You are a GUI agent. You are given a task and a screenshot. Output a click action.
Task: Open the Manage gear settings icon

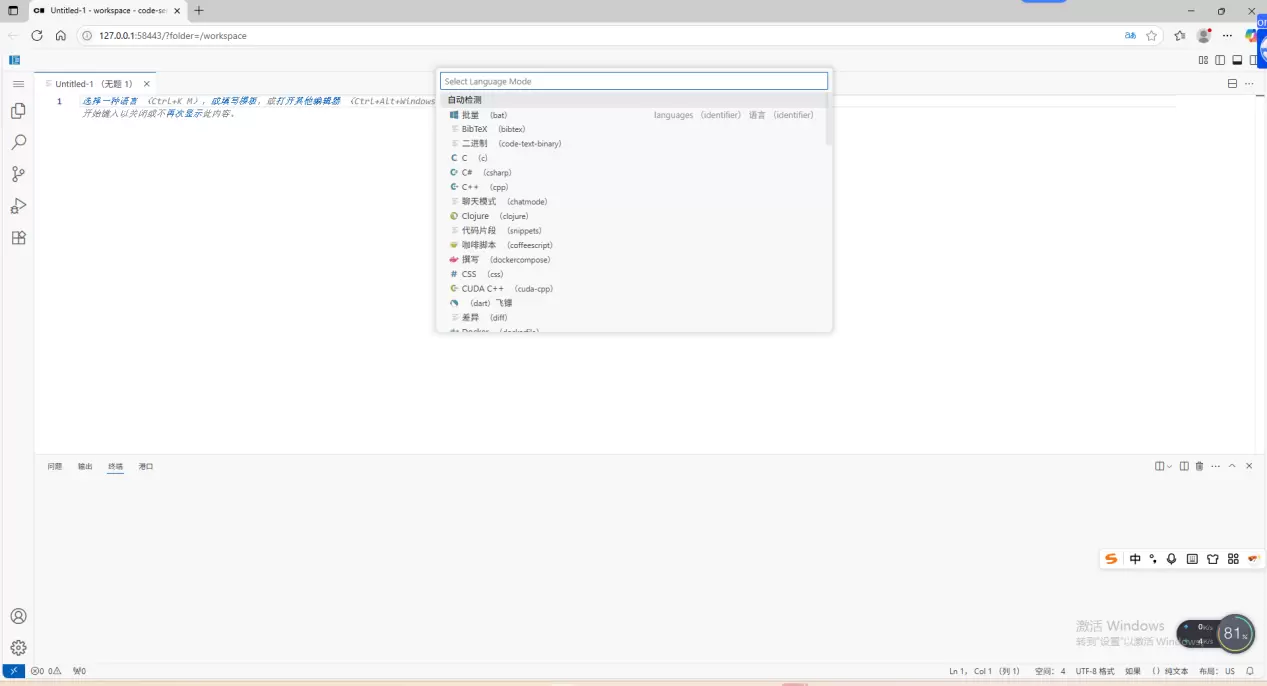(18, 648)
